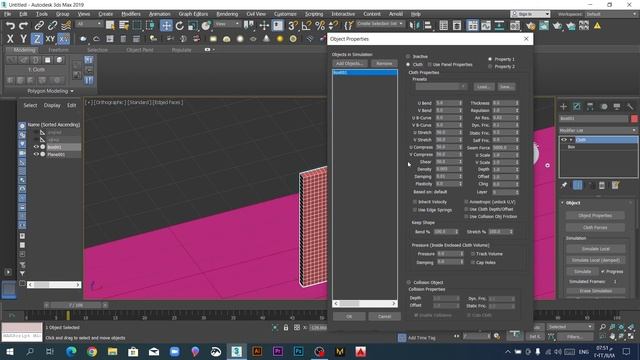Click the Pan View hand icon
This screenshot has height=360, width=640.
[x=612, y=336]
